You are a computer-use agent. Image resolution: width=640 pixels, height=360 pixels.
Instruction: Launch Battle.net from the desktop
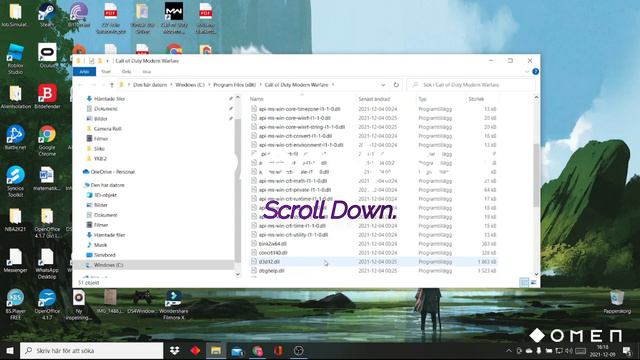tap(15, 138)
